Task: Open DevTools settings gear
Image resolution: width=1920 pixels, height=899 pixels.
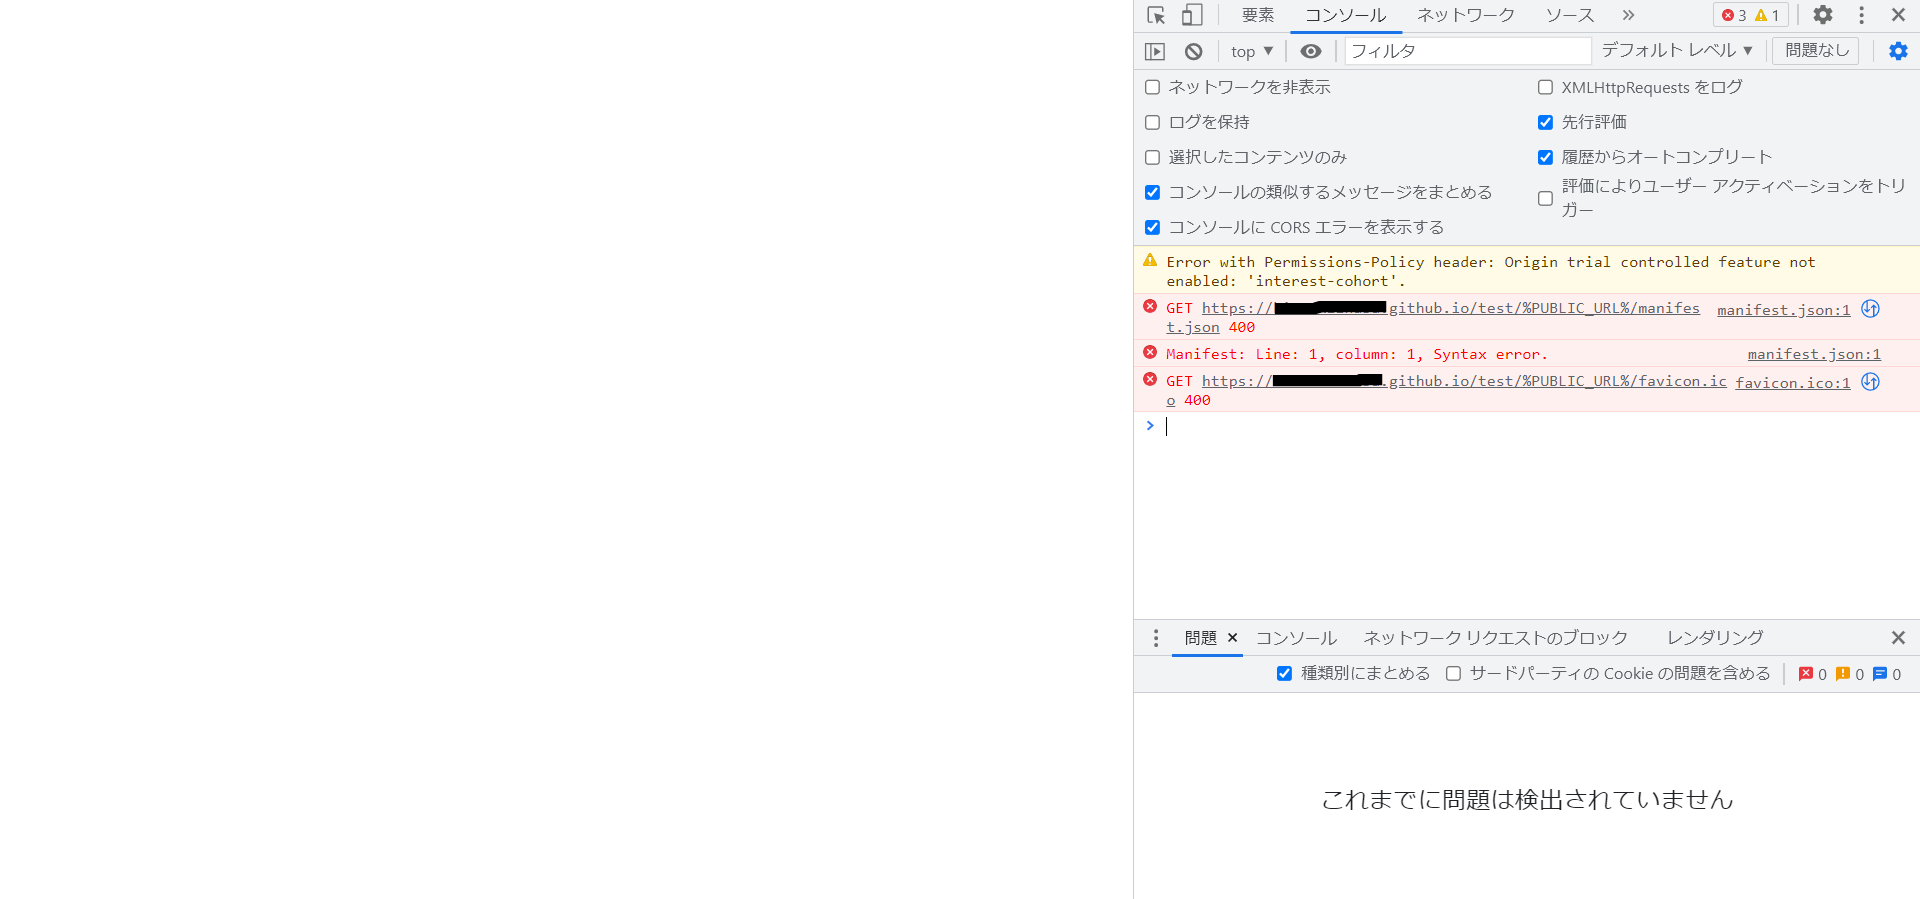Action: [1823, 15]
